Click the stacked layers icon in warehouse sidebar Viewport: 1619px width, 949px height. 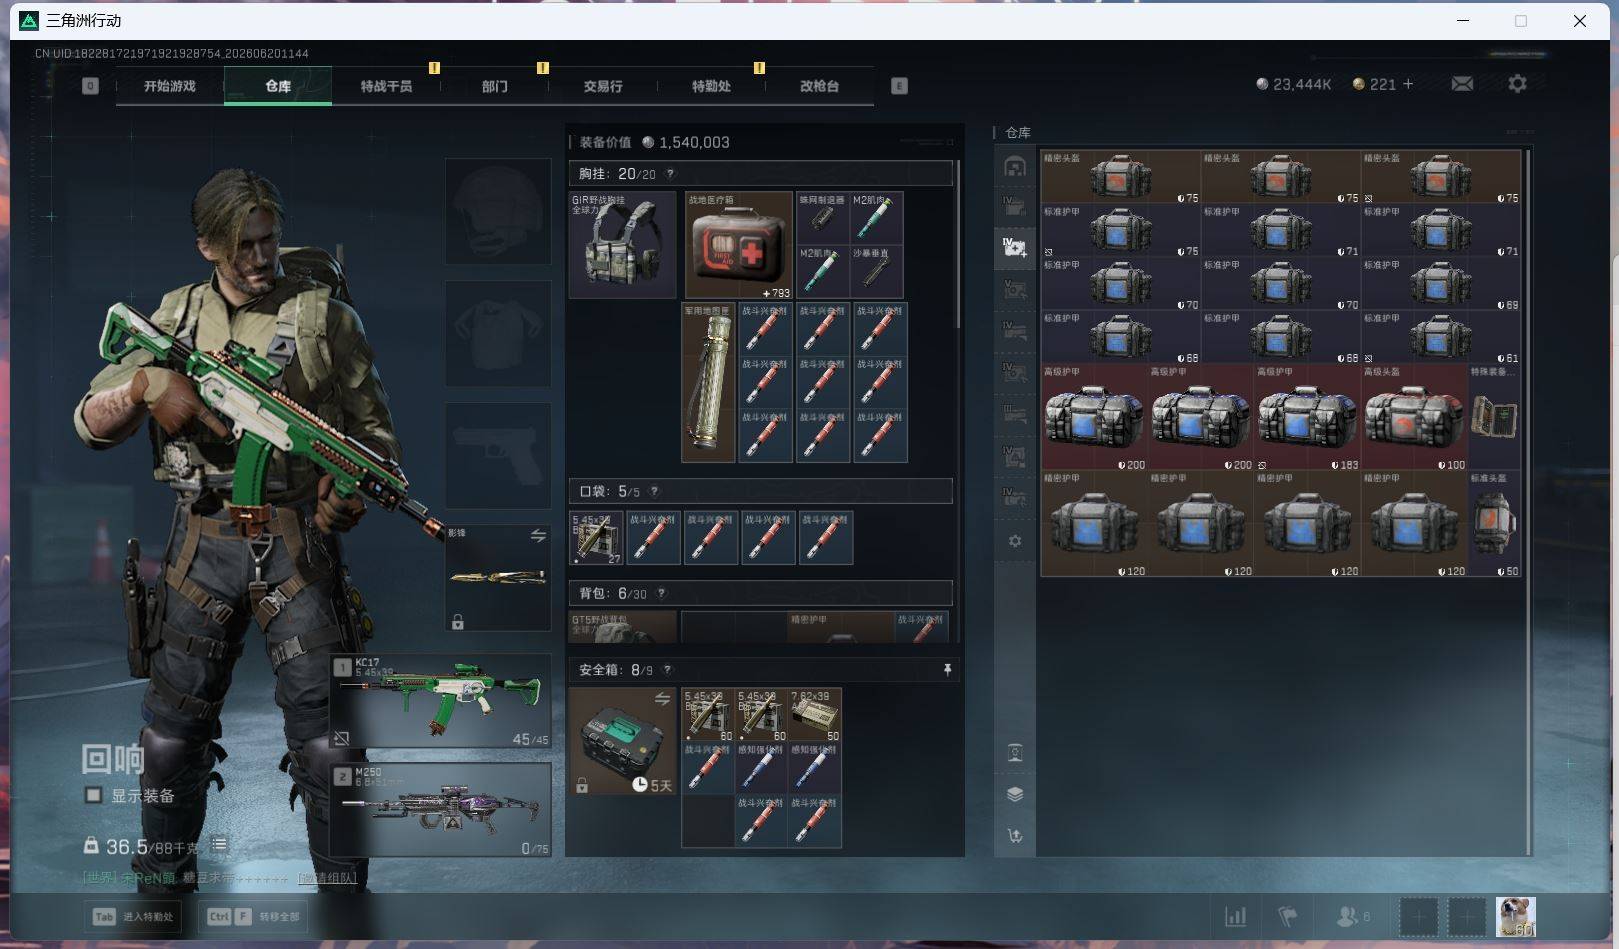point(1015,794)
